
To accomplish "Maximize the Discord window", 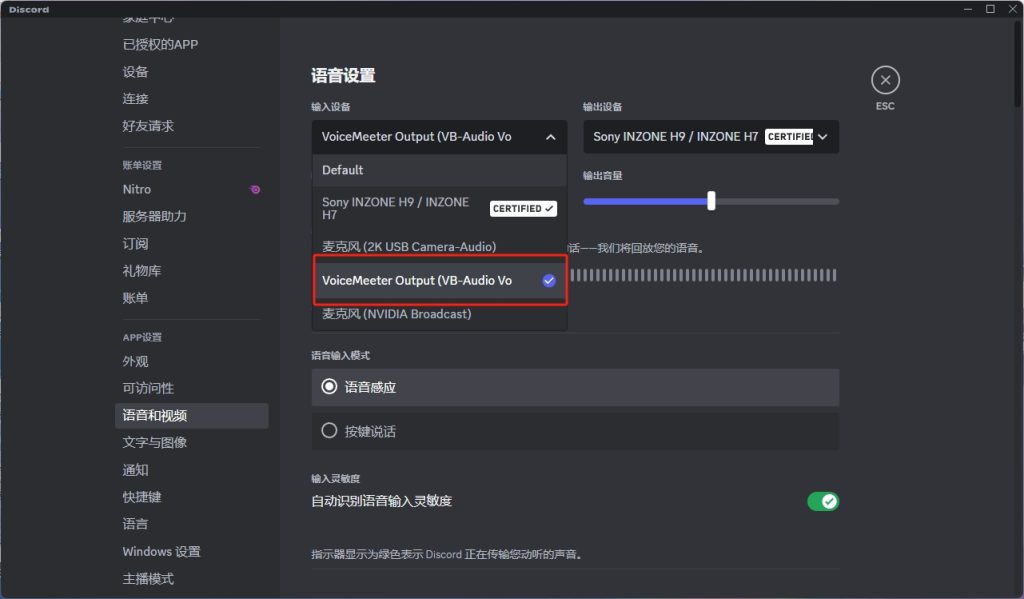I will [x=990, y=9].
